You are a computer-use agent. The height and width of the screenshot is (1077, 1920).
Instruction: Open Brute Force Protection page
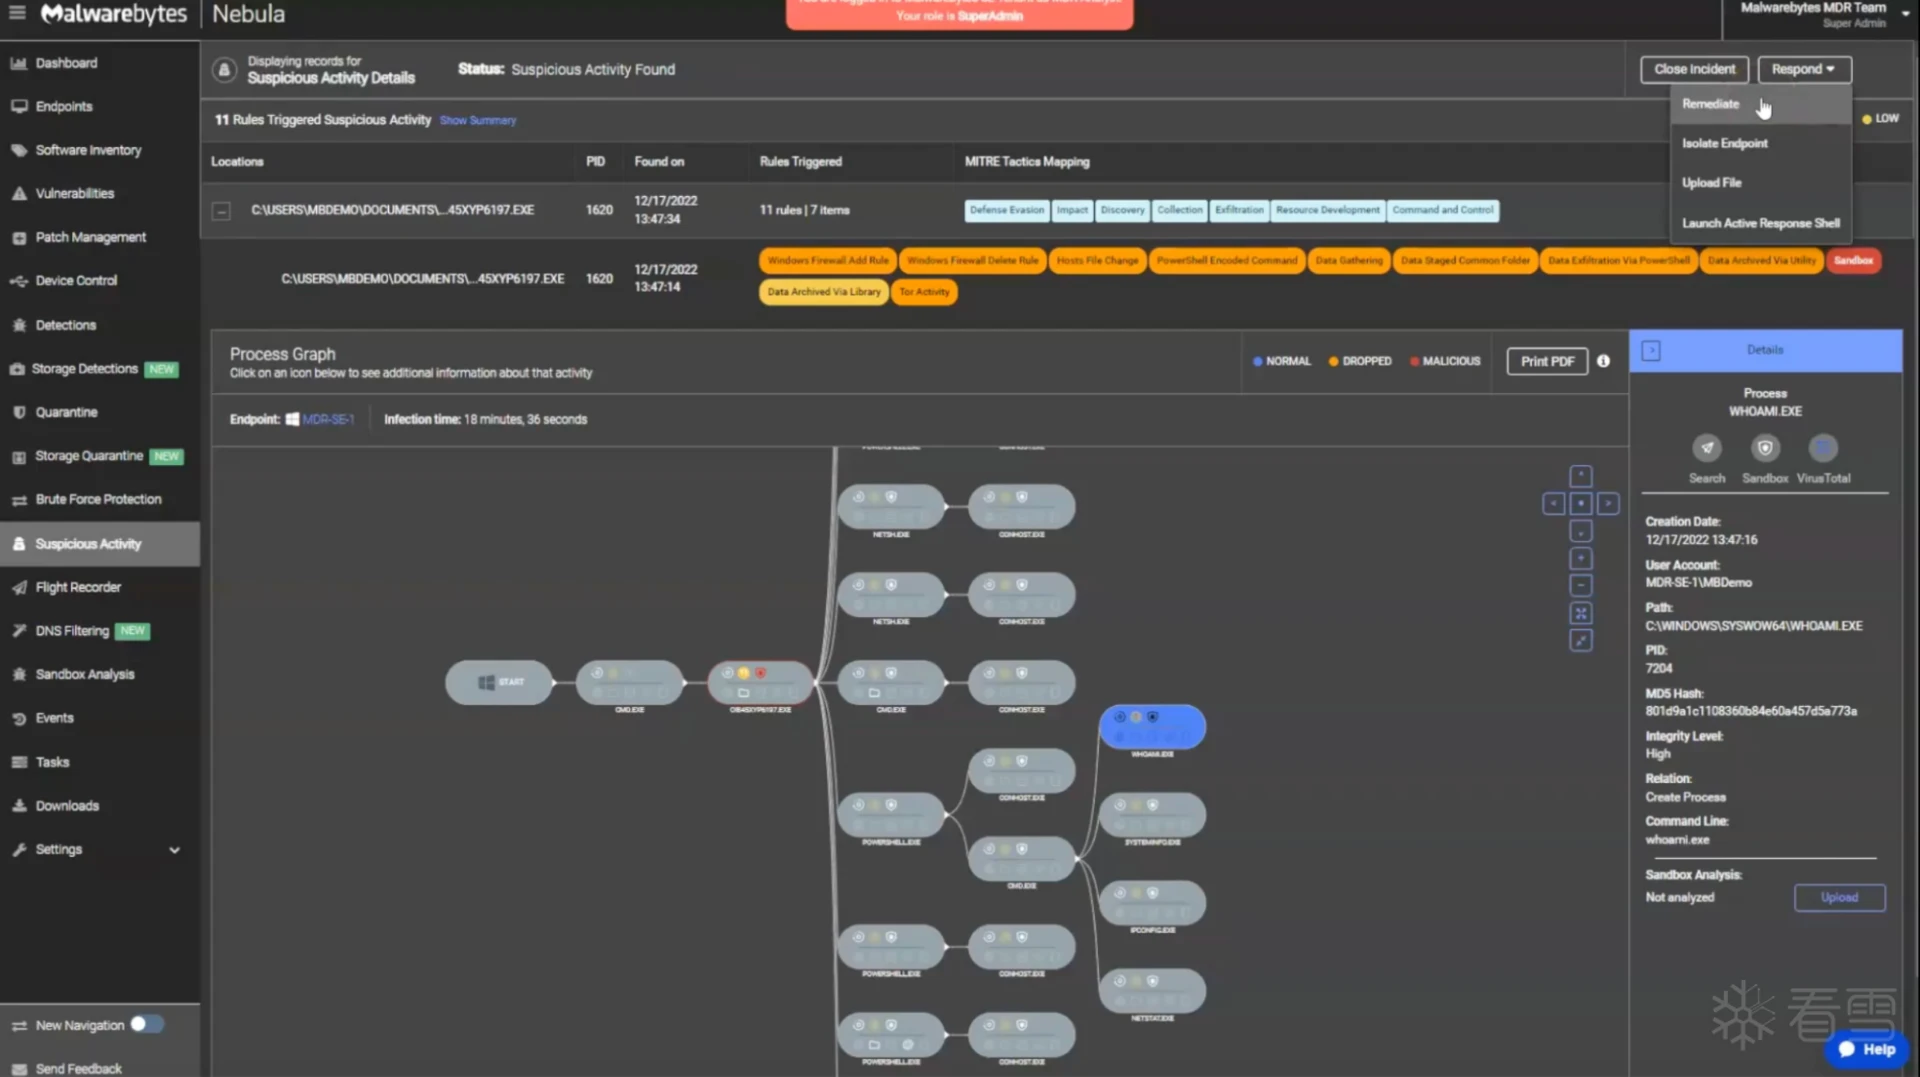coord(98,499)
